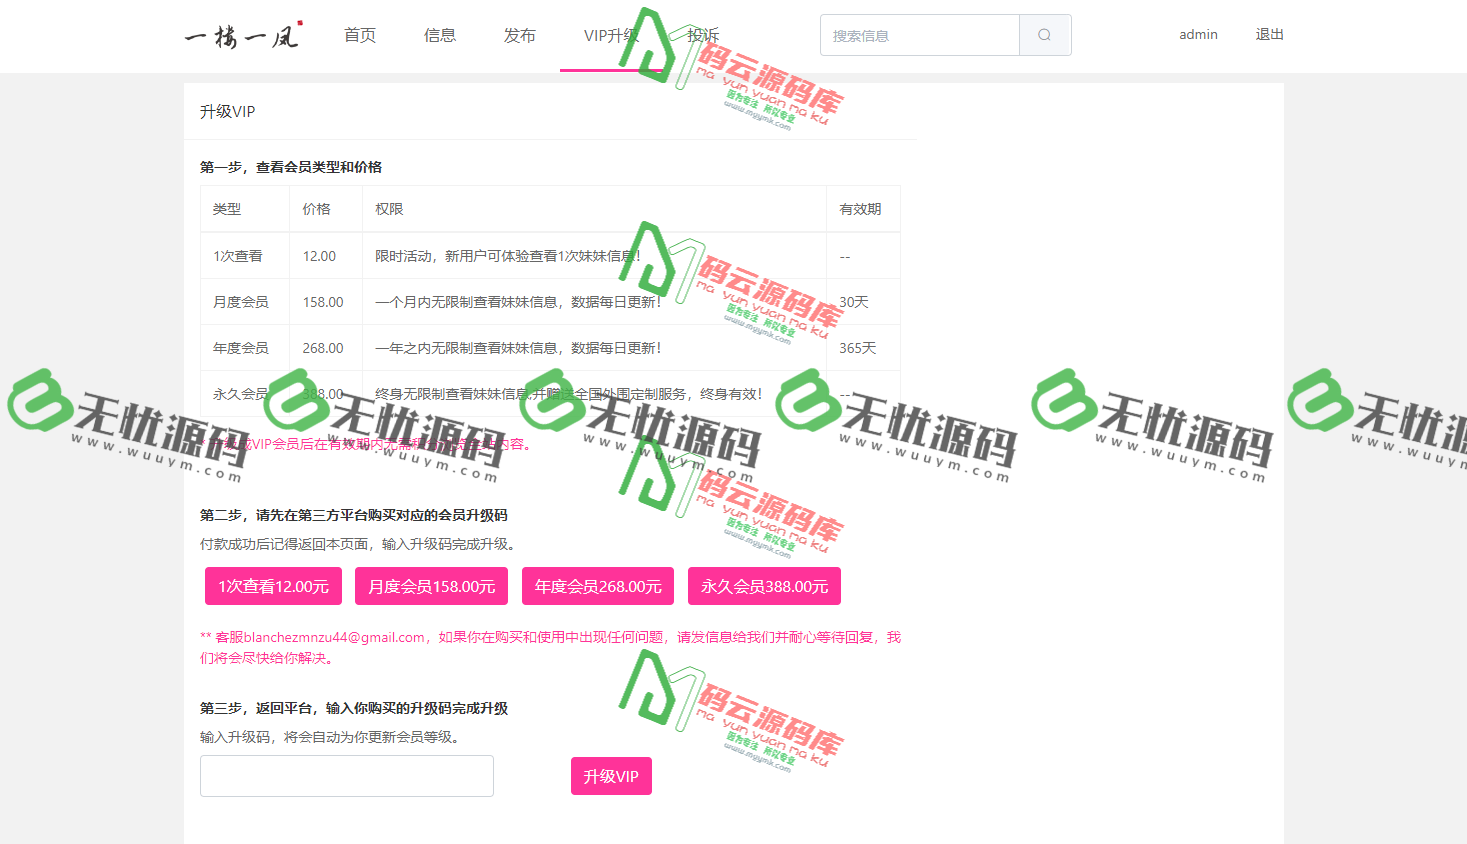Click the 升级VIP page heading

click(225, 111)
